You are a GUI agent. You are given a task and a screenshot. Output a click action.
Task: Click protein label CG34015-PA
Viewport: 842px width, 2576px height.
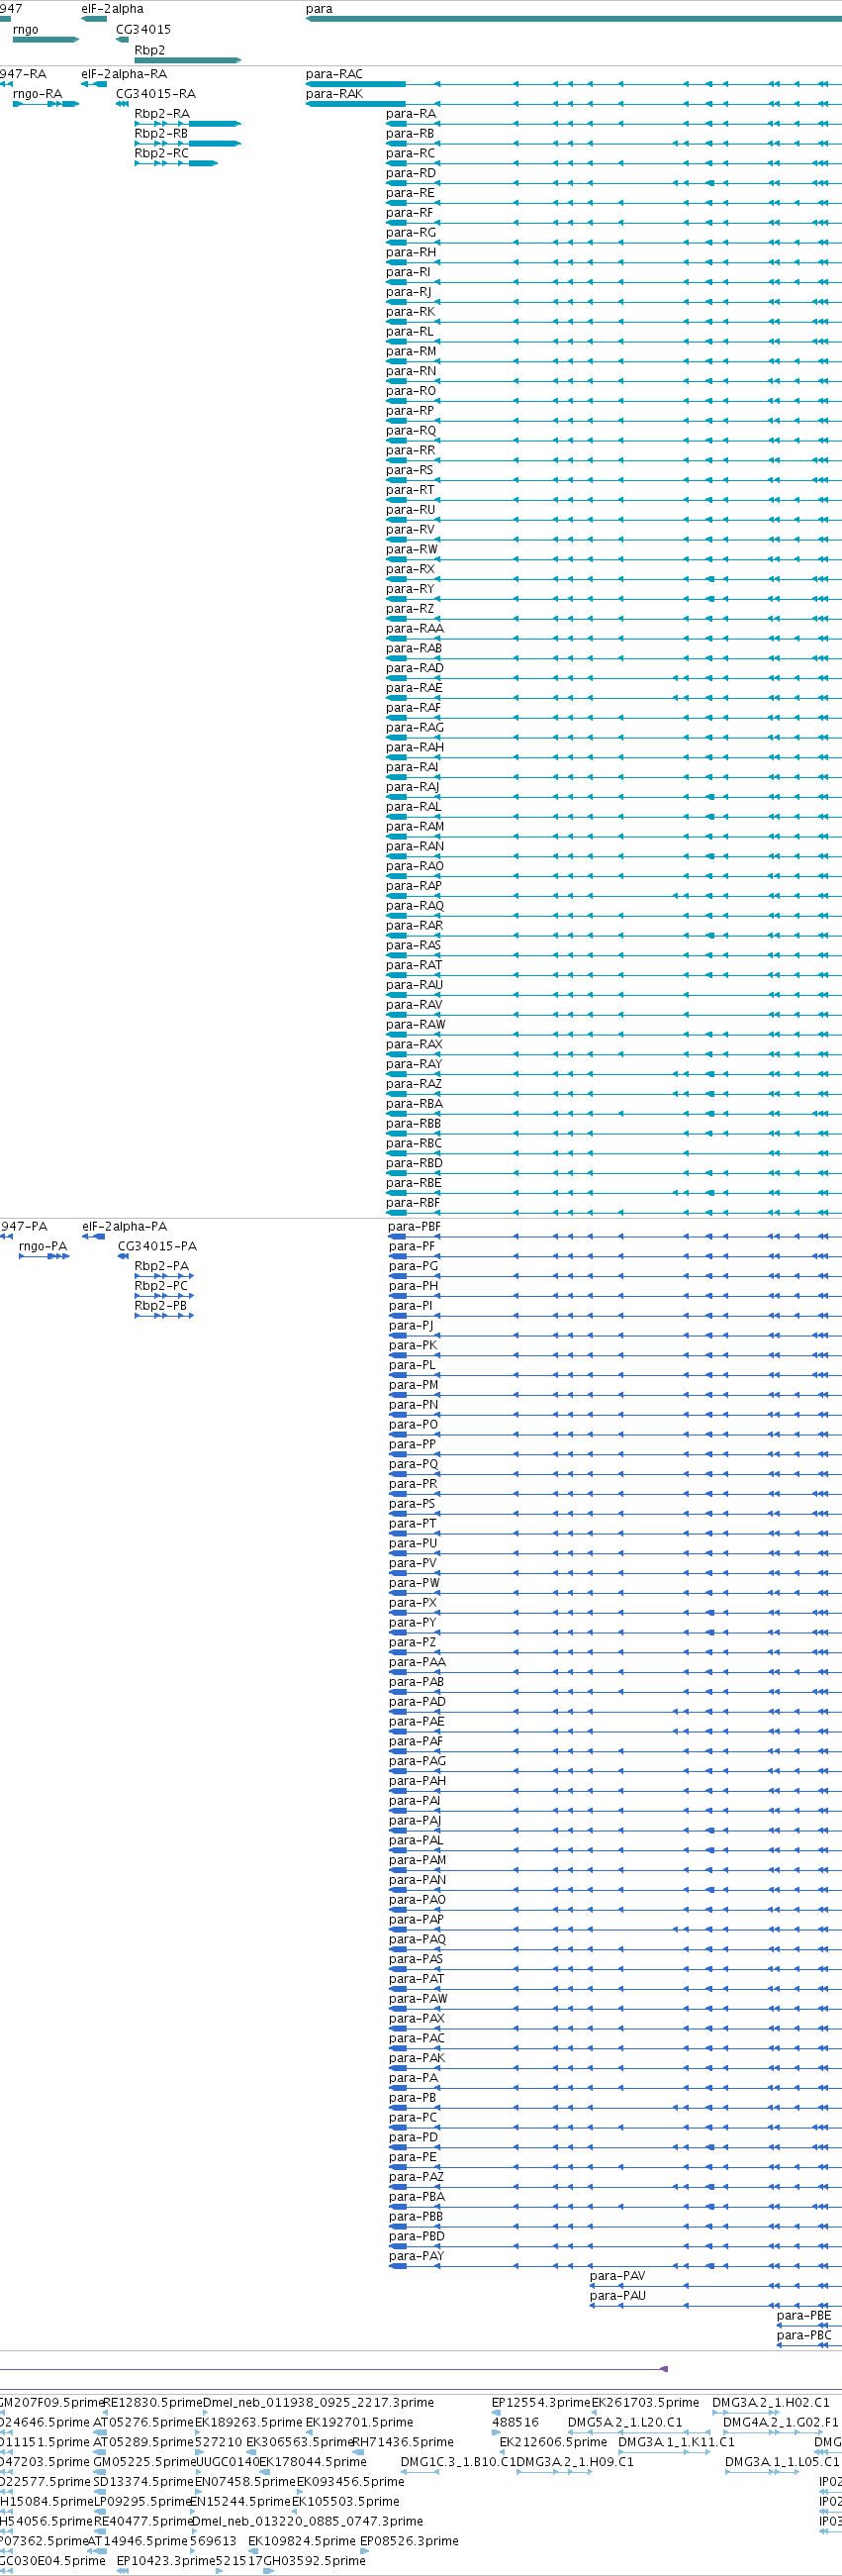(157, 1246)
